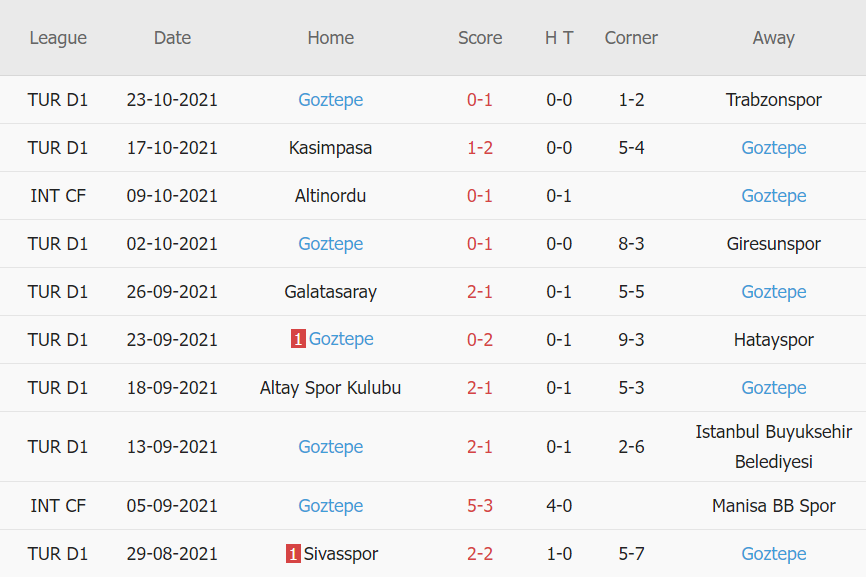This screenshot has width=866, height=577.
Task: Click Hatayspor away team name
Action: 773,340
